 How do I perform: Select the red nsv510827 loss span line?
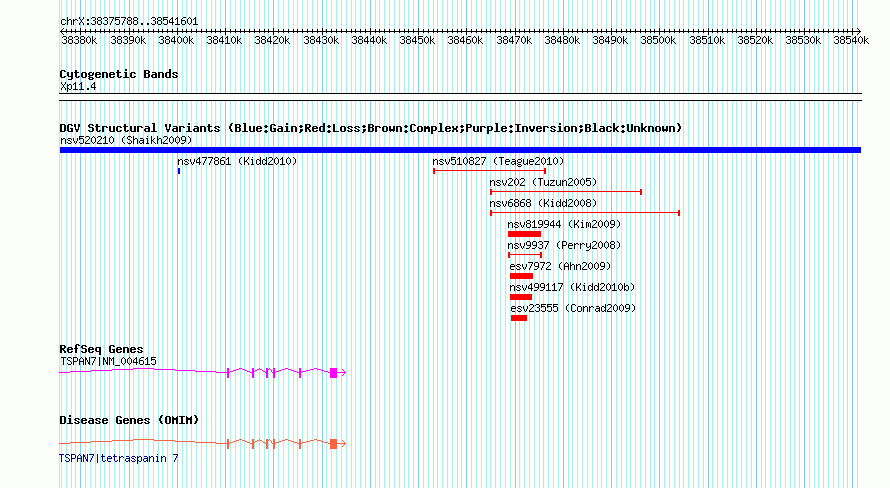pos(489,171)
